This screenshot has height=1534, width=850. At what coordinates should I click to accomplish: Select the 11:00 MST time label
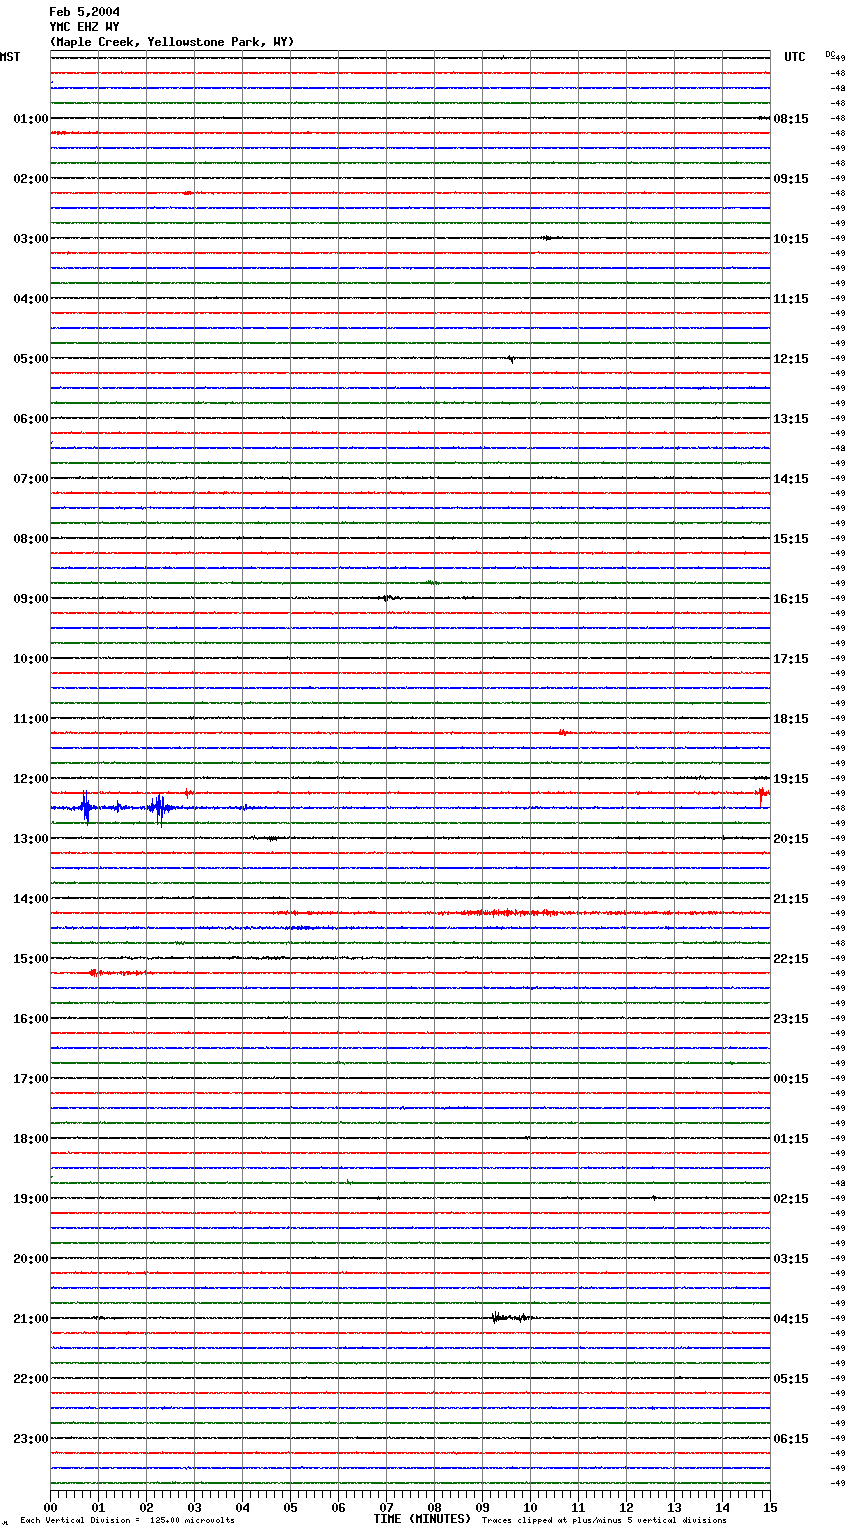tap(31, 719)
